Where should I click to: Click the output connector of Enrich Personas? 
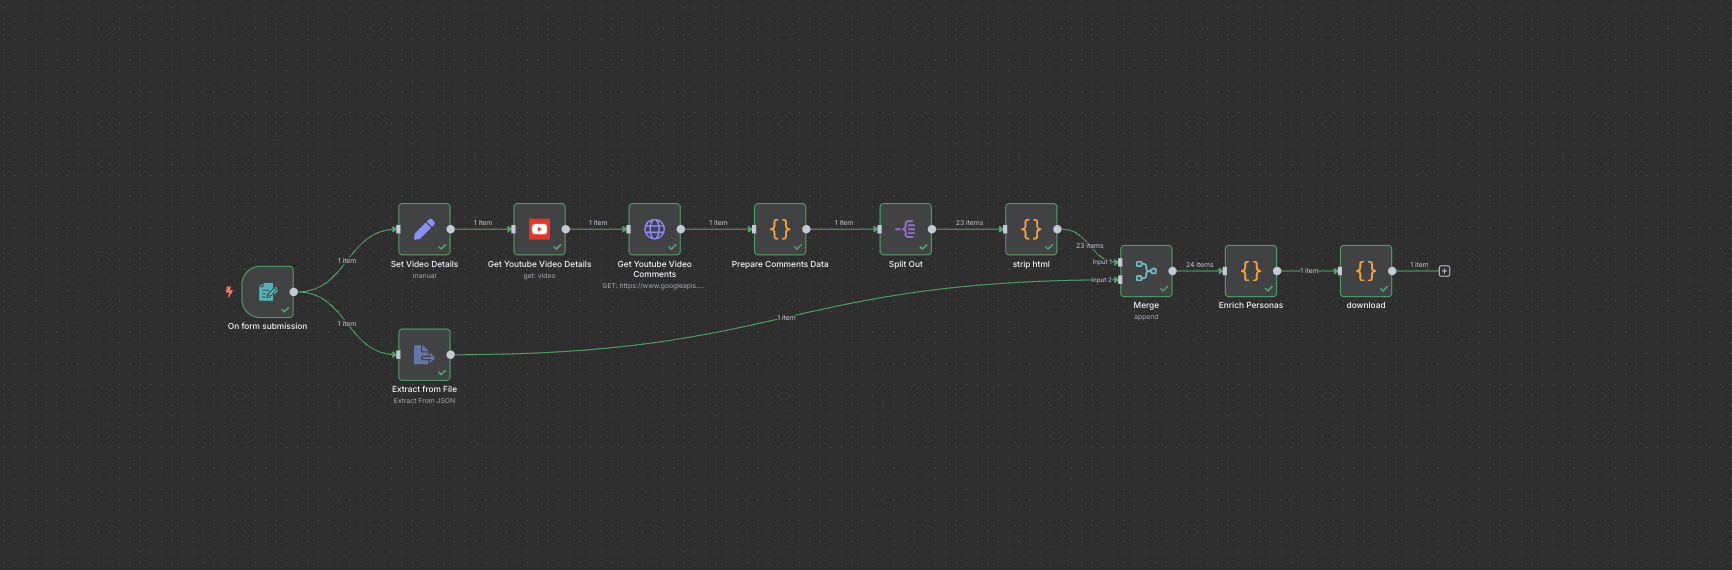pyautogui.click(x=1277, y=271)
